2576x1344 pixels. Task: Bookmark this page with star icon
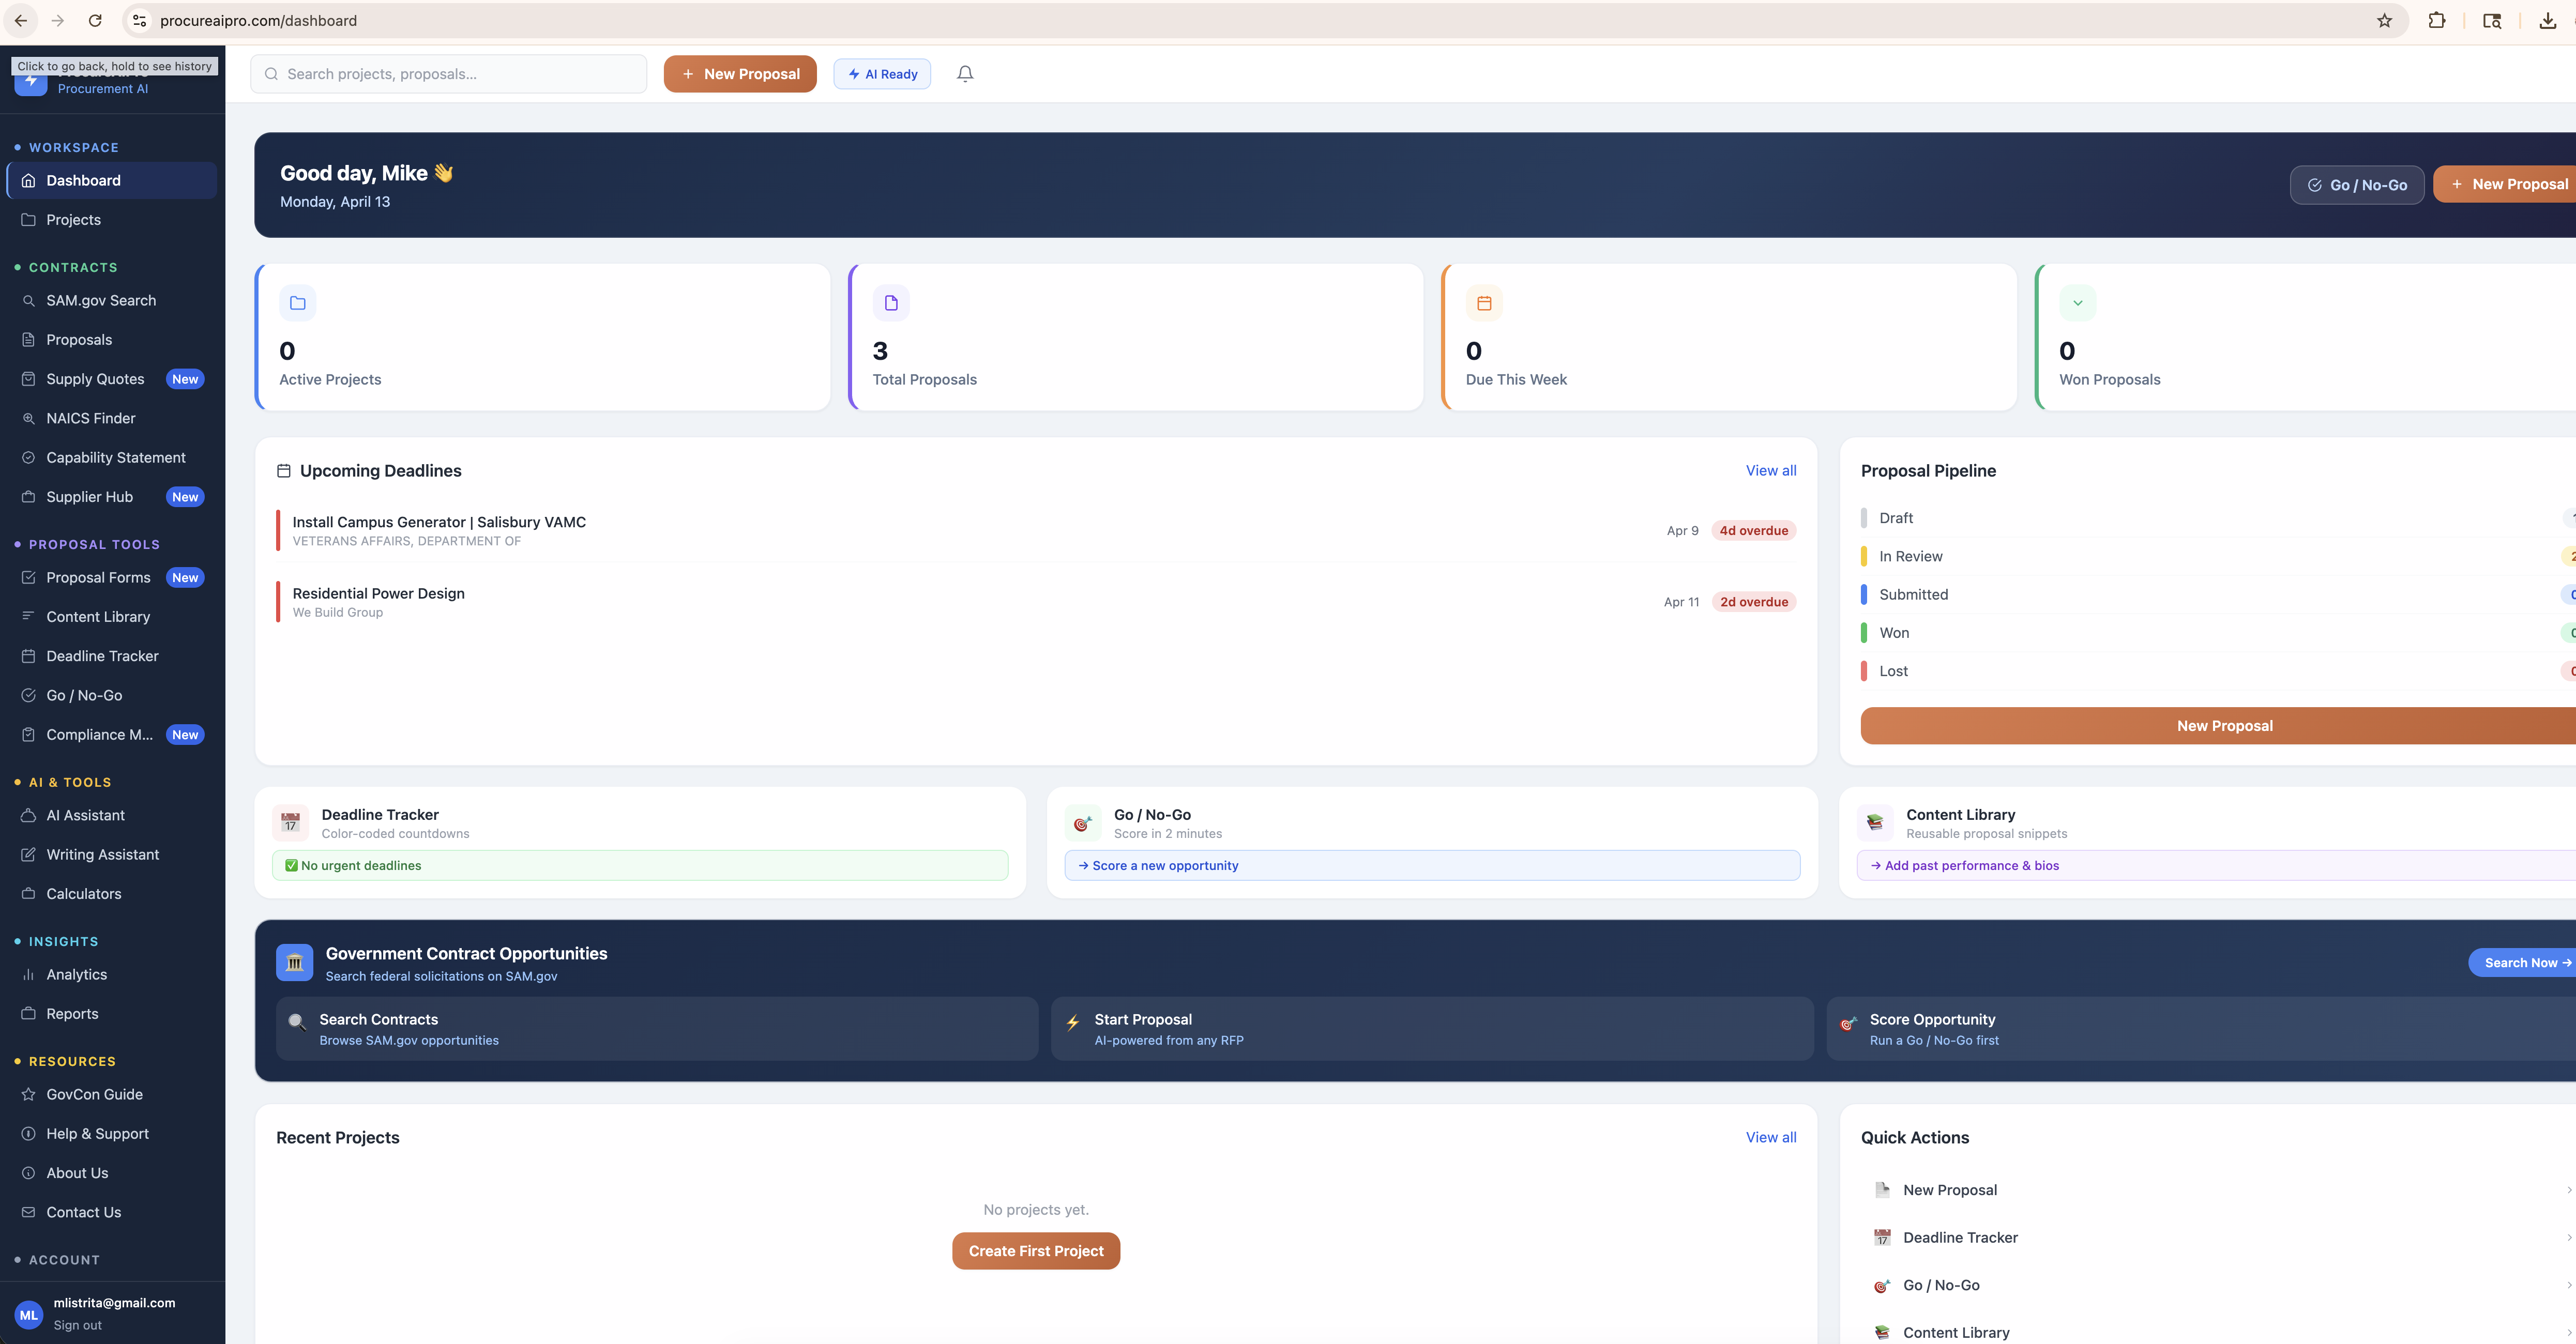coord(2384,20)
